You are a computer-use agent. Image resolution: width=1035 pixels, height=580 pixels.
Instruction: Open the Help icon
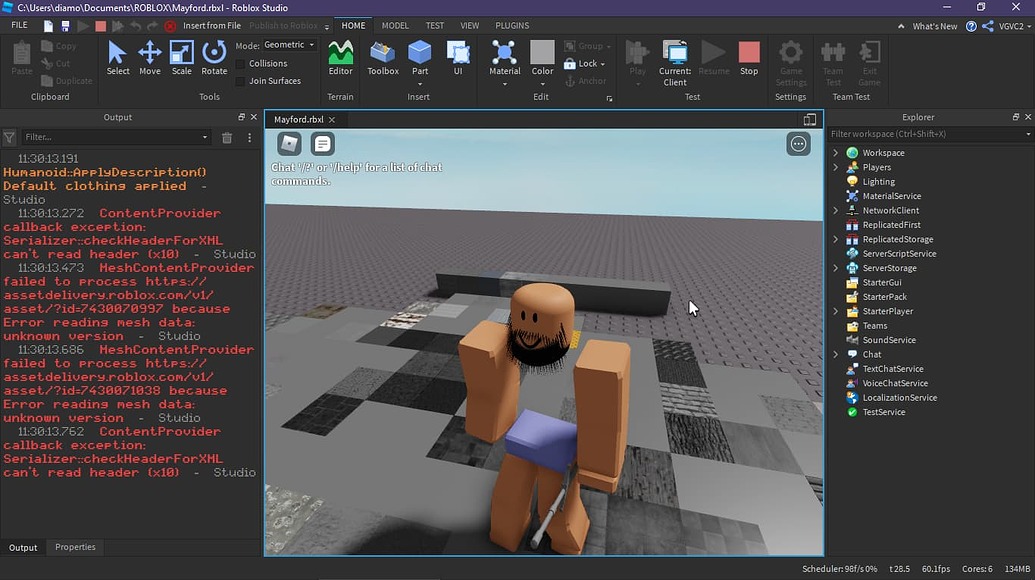click(x=971, y=26)
